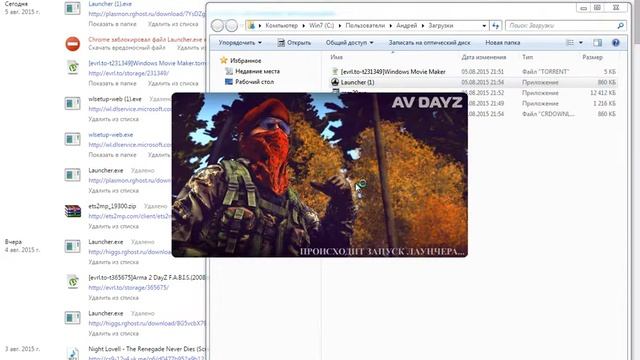Viewport: 640px width, 360px height.
Task: Click the Избранное star icon in navigation pane
Action: coord(224,60)
